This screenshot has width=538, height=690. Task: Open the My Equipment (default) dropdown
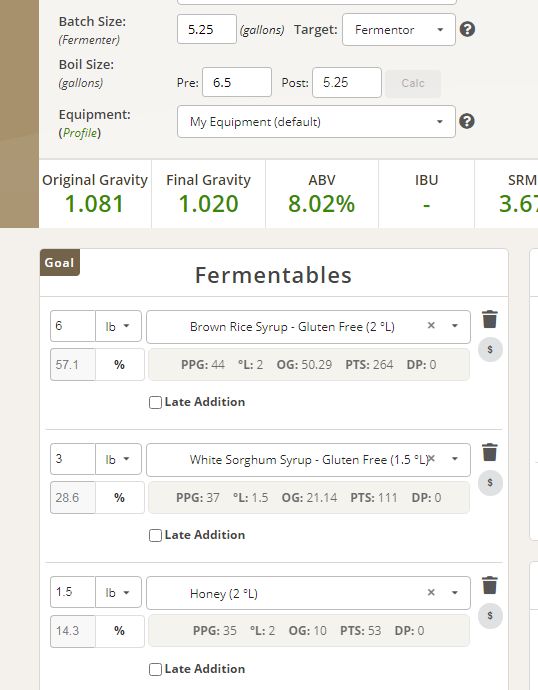click(316, 121)
